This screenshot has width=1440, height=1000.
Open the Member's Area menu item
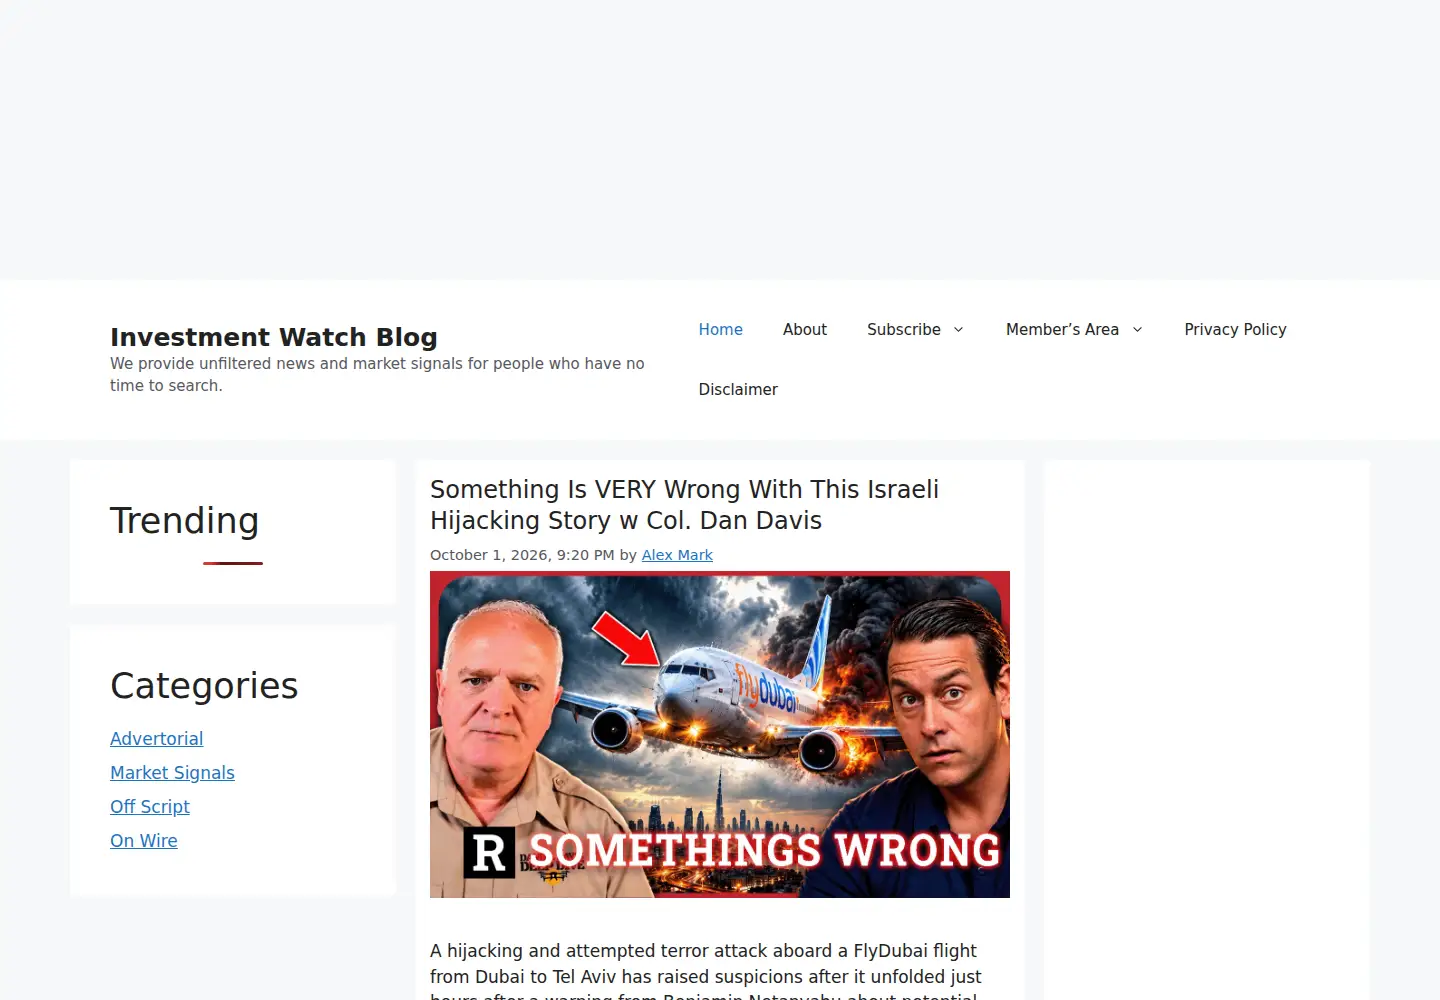[1062, 329]
